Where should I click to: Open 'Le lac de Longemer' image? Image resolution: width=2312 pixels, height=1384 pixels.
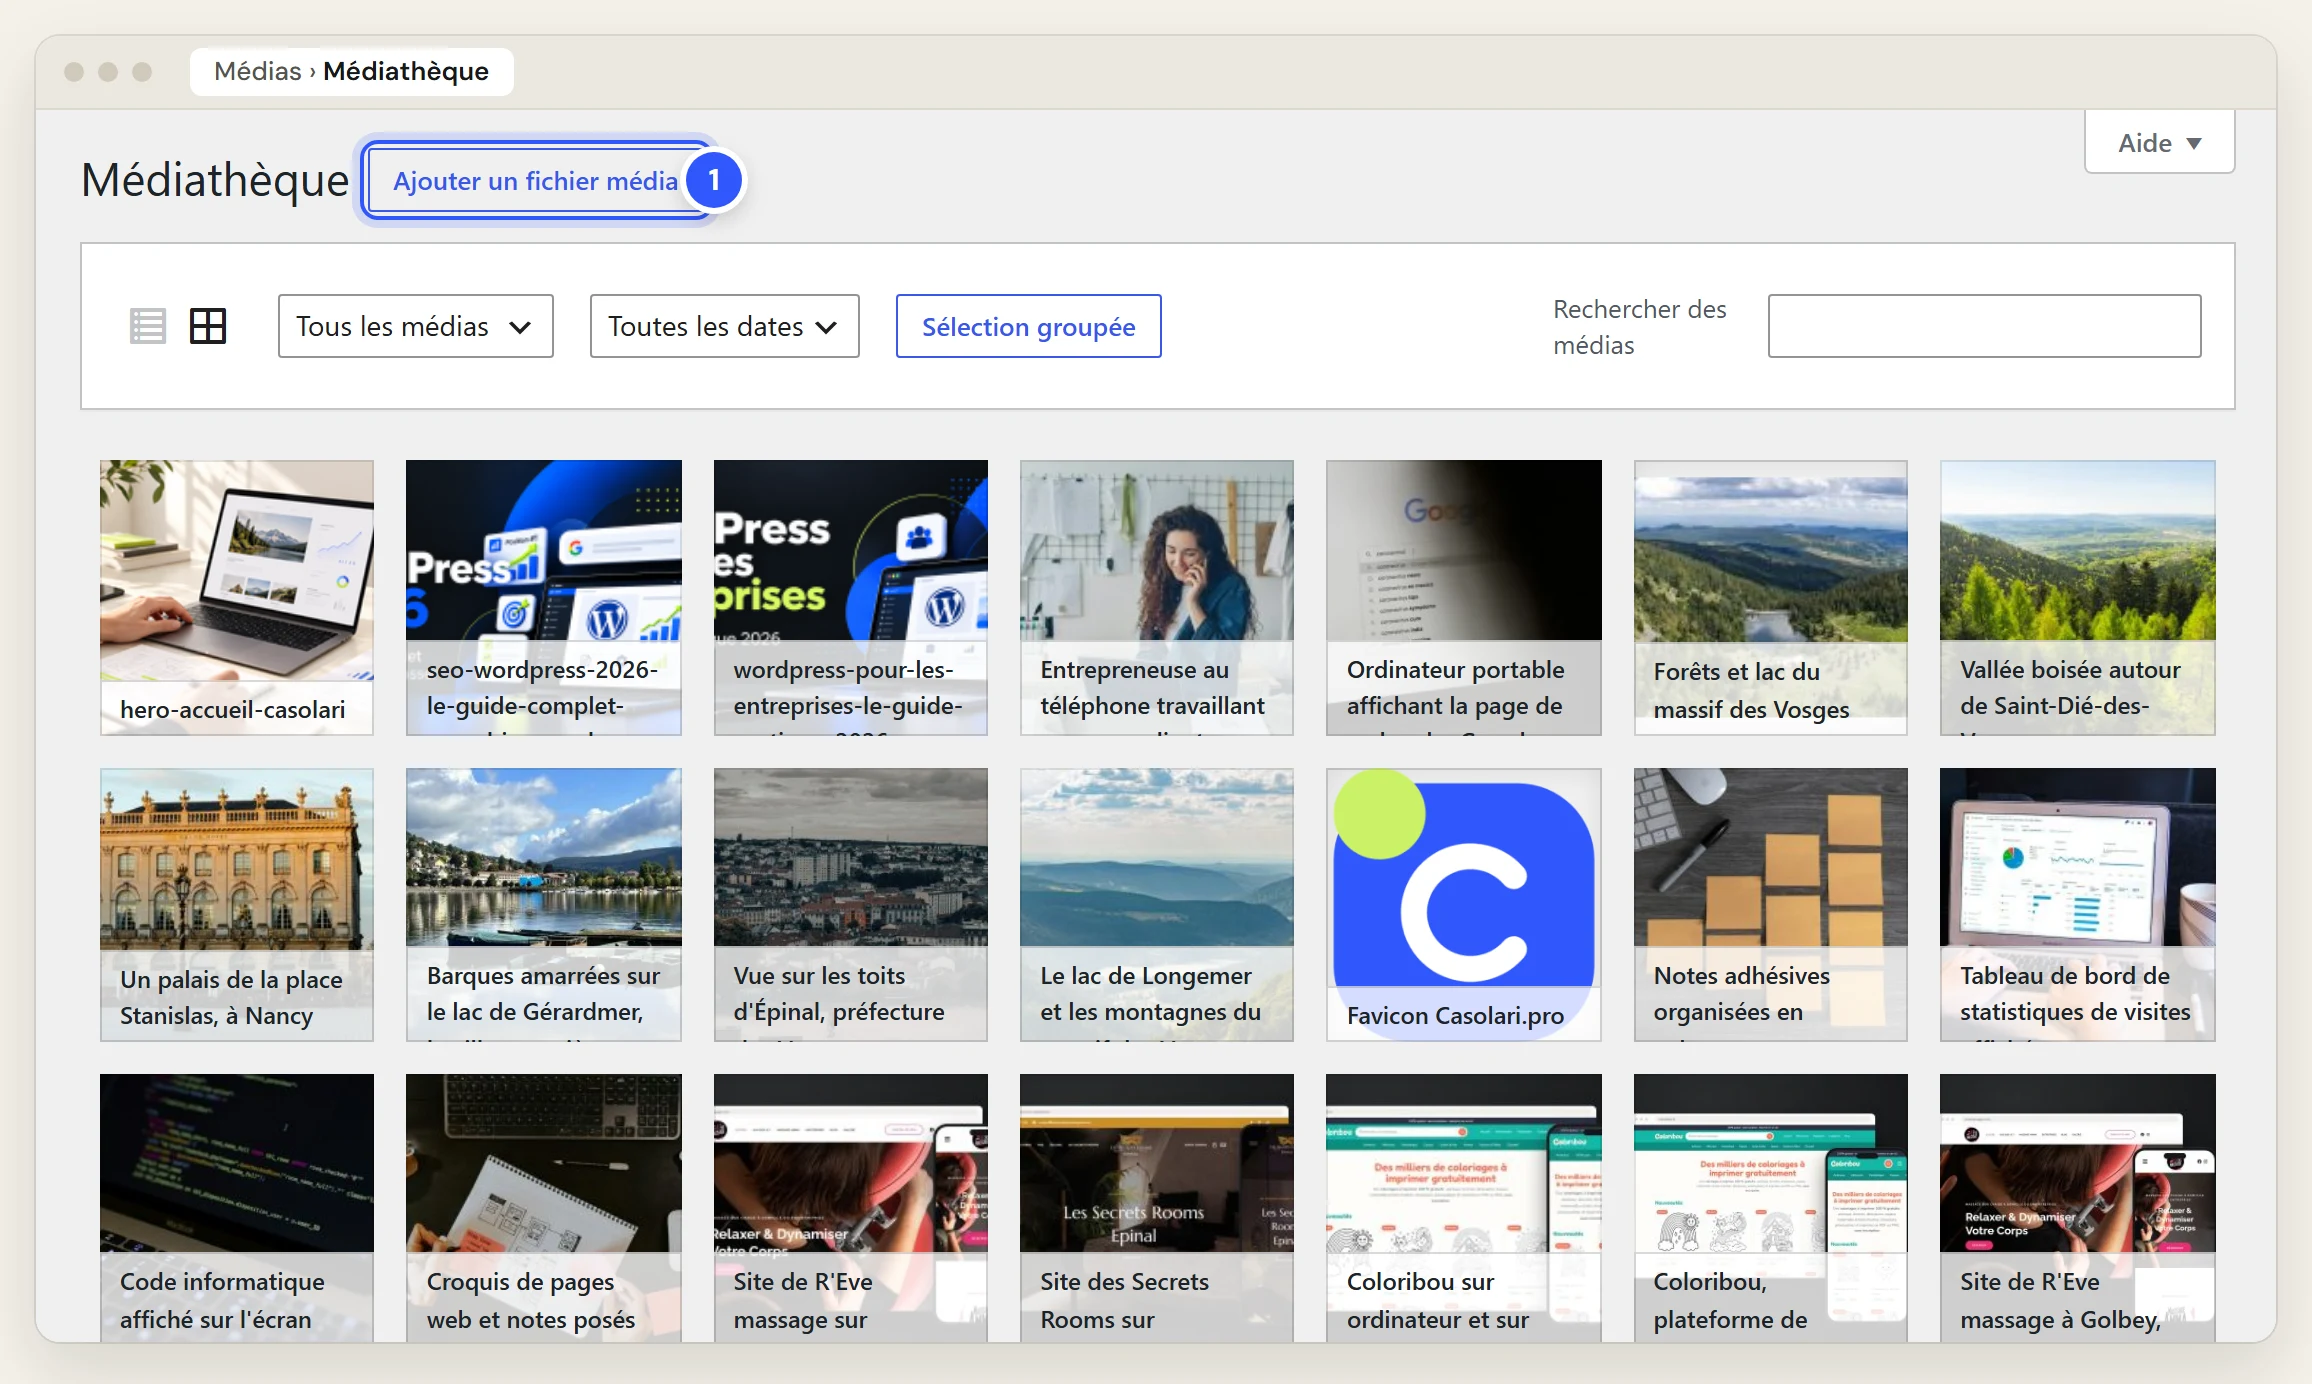click(1157, 905)
